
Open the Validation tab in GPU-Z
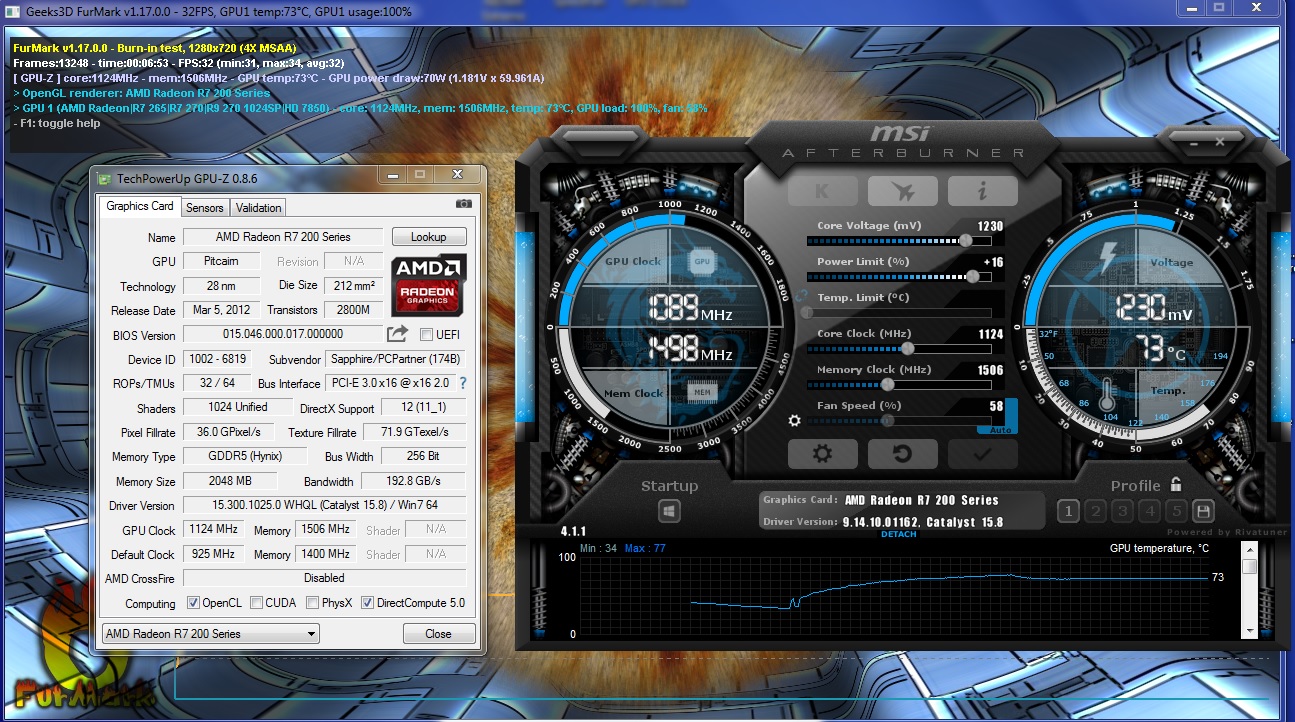[259, 208]
